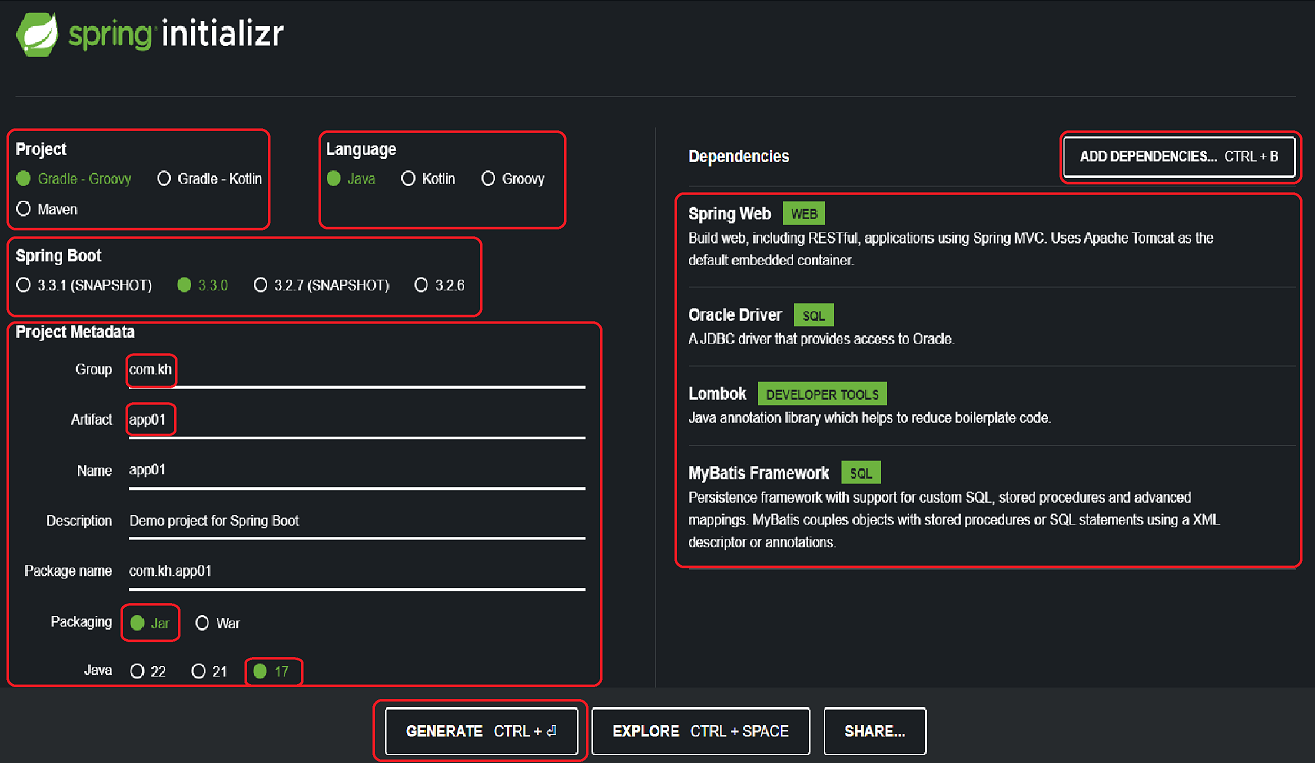Viewport: 1315px width, 763px height.
Task: Focus the Group input field
Action: pyautogui.click(x=357, y=370)
